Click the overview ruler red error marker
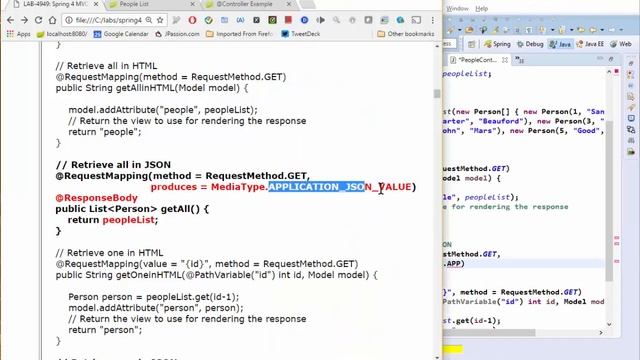This screenshot has width=640, height=360. coord(617,71)
